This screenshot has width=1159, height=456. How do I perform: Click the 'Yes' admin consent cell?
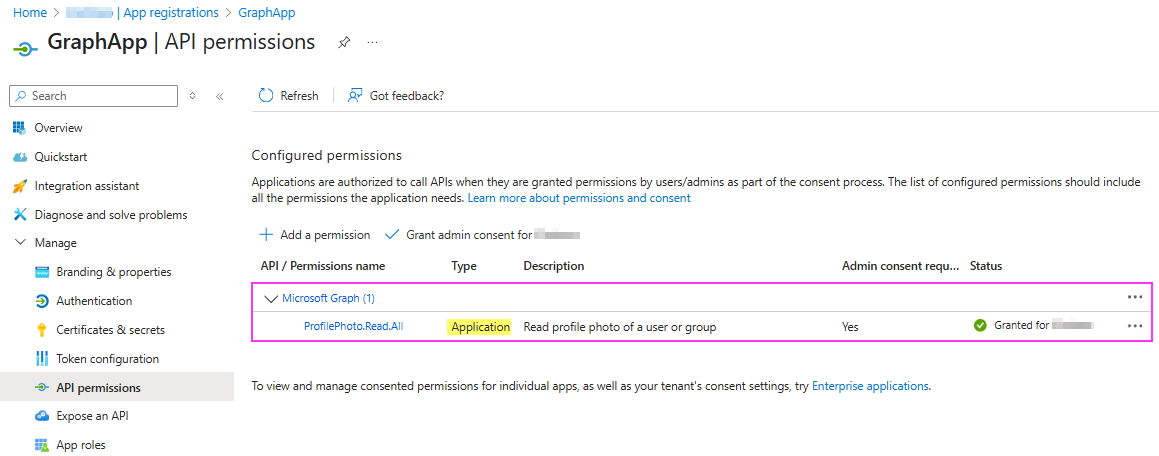(x=850, y=326)
